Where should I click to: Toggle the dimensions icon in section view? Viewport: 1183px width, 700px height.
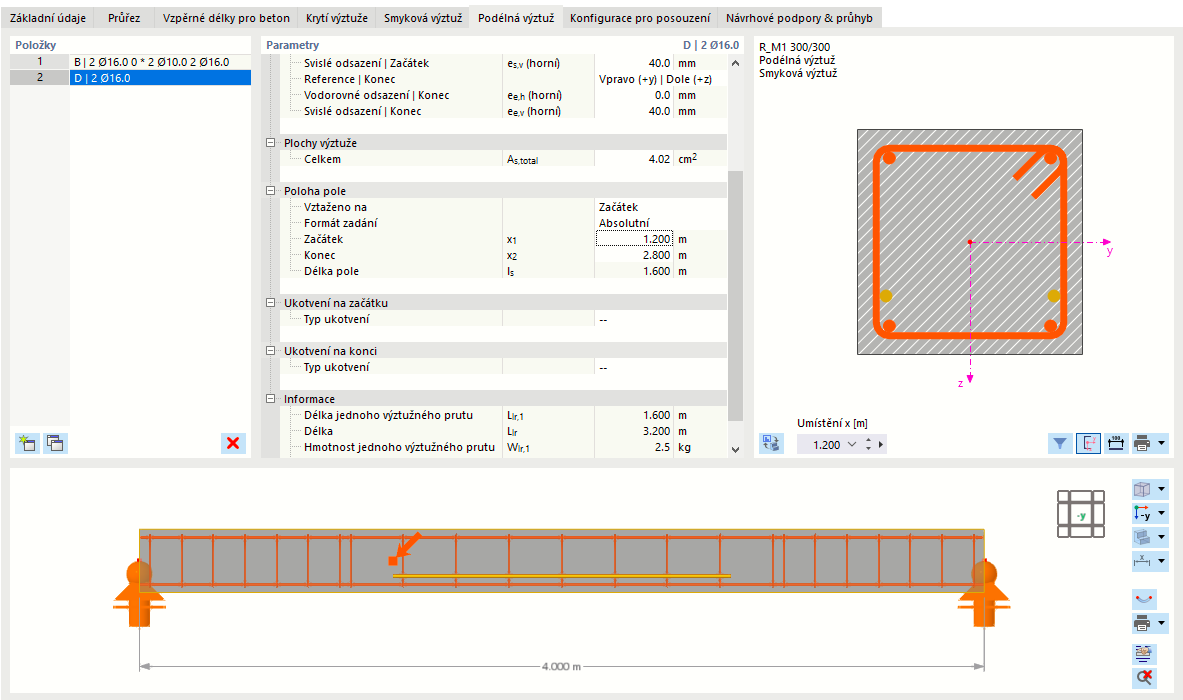point(1115,444)
